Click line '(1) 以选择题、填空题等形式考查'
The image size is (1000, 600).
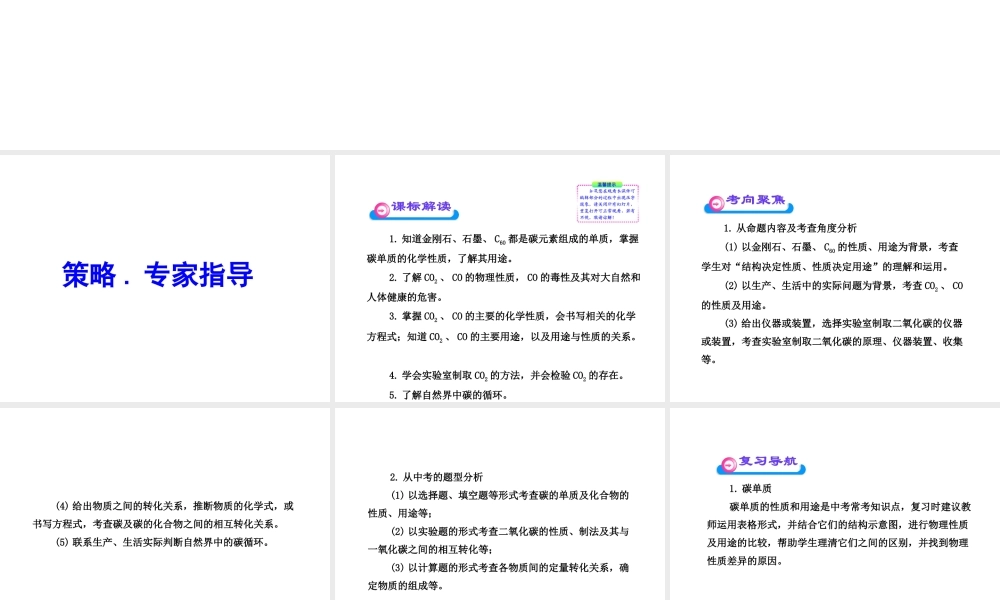(510, 495)
